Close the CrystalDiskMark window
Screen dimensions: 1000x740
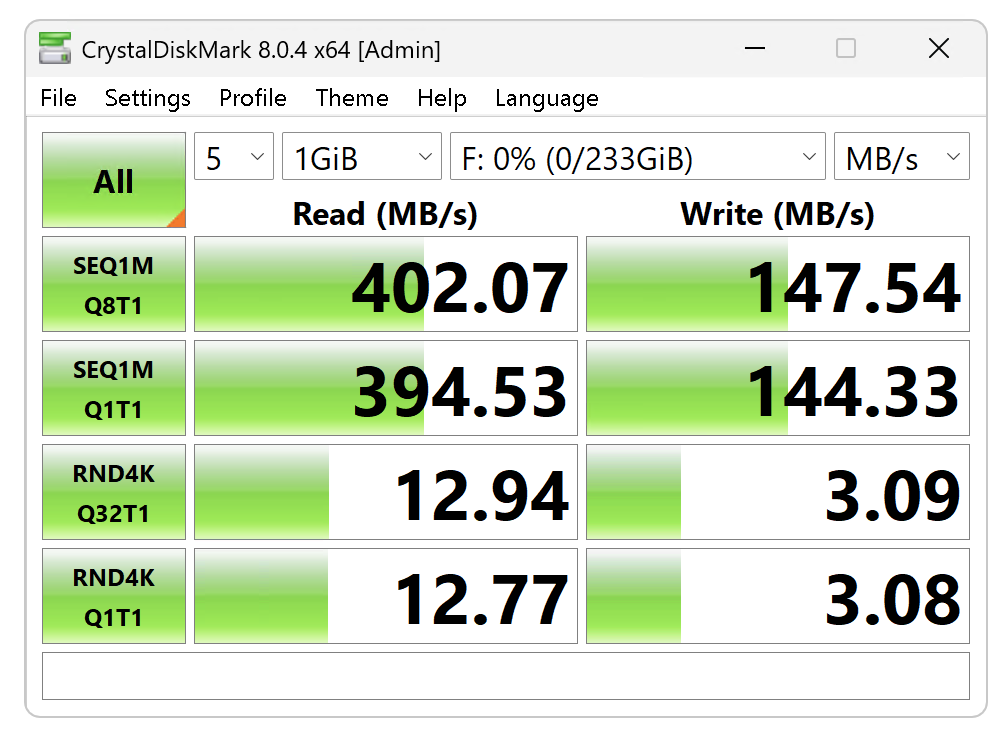(938, 48)
